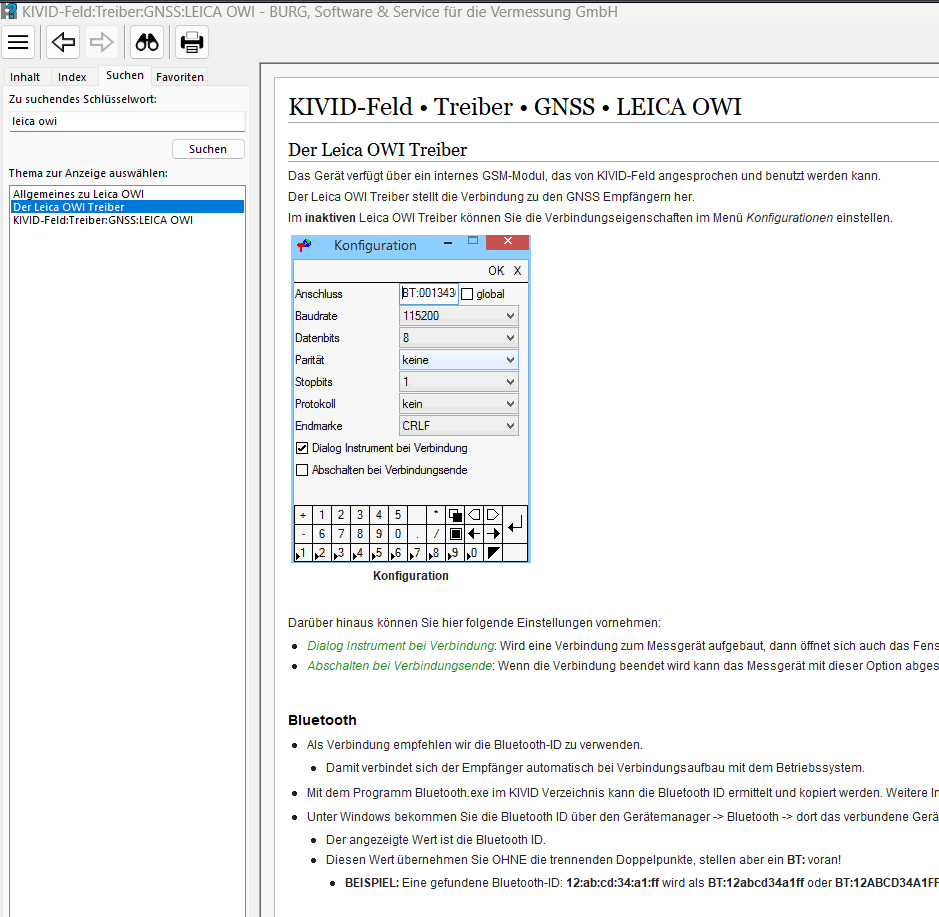The height and width of the screenshot is (917, 939).
Task: Click the app icon in the title bar
Action: click(x=9, y=12)
